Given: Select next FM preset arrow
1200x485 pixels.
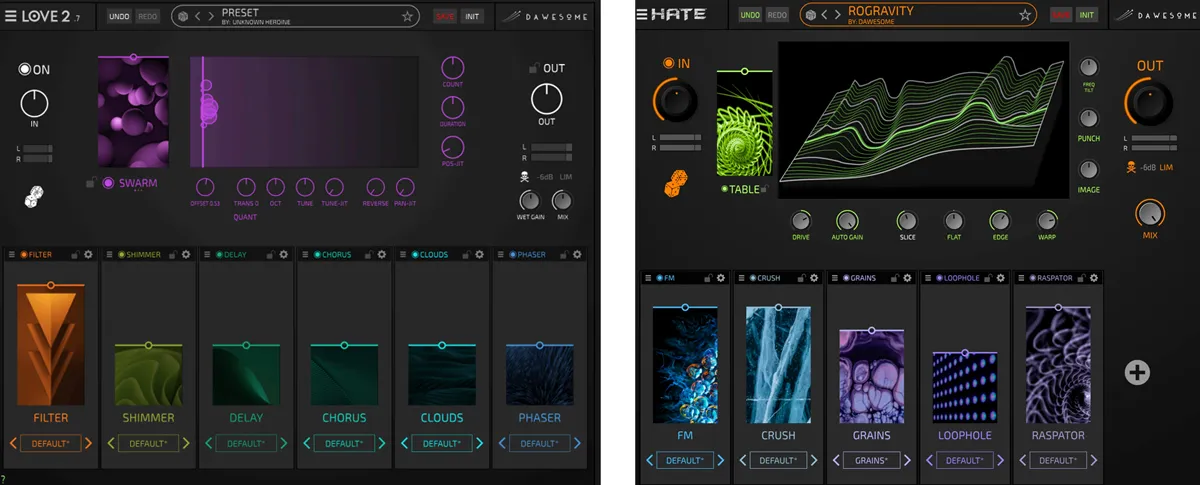Looking at the screenshot, I should point(720,461).
